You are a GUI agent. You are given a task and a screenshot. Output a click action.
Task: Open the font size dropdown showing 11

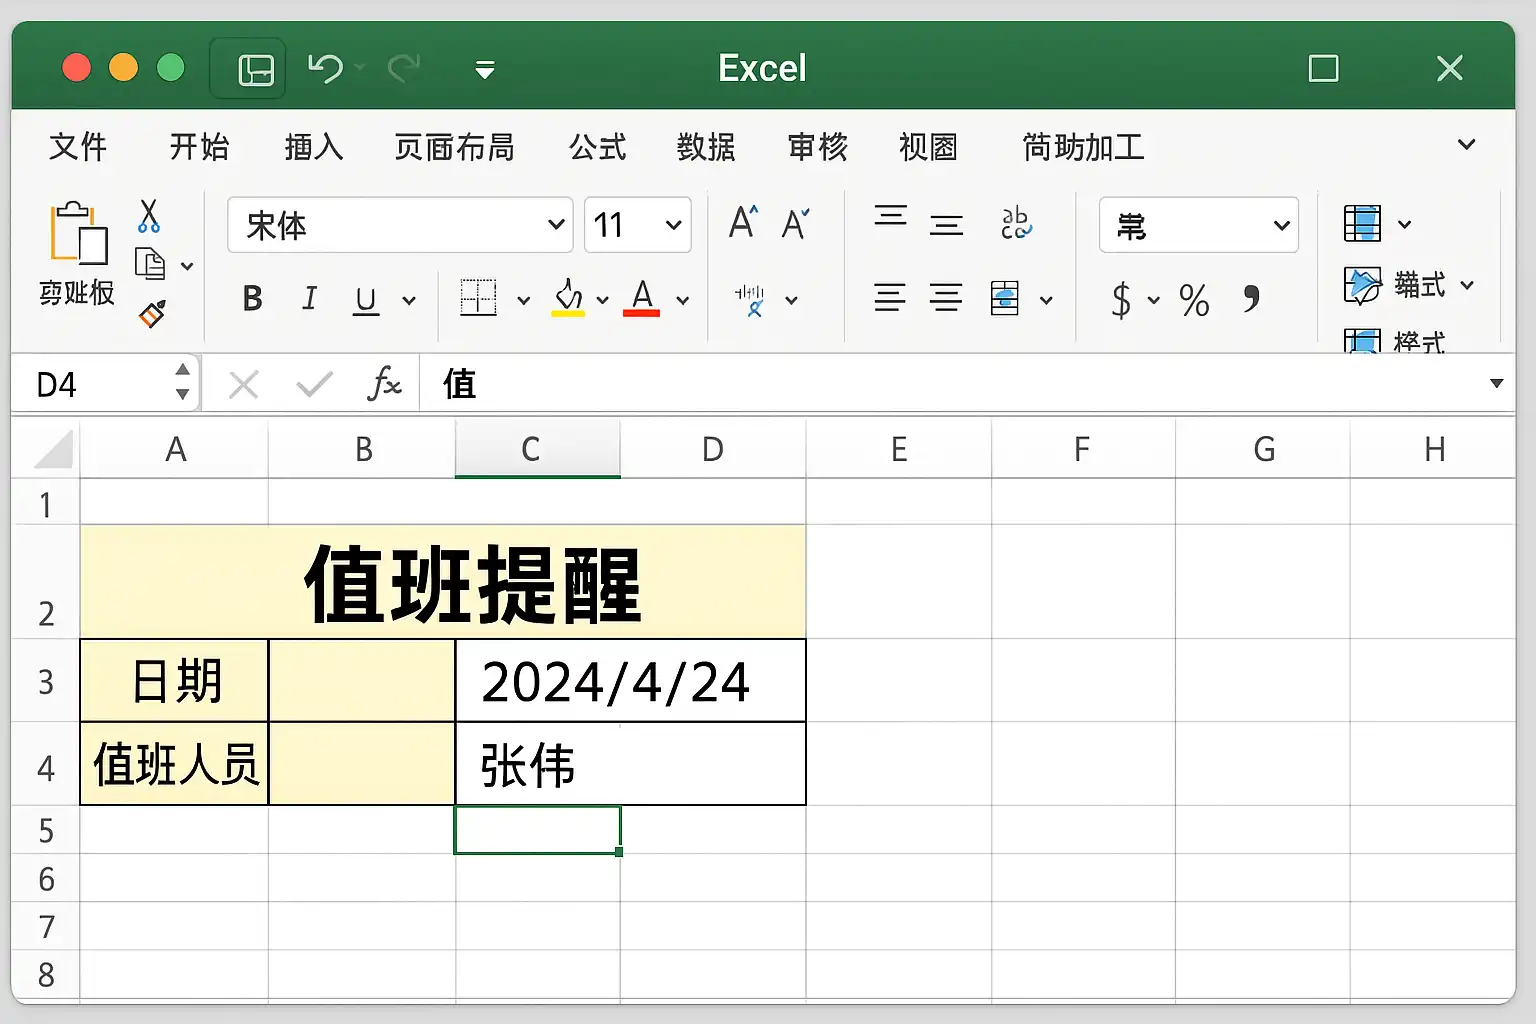pyautogui.click(x=638, y=225)
